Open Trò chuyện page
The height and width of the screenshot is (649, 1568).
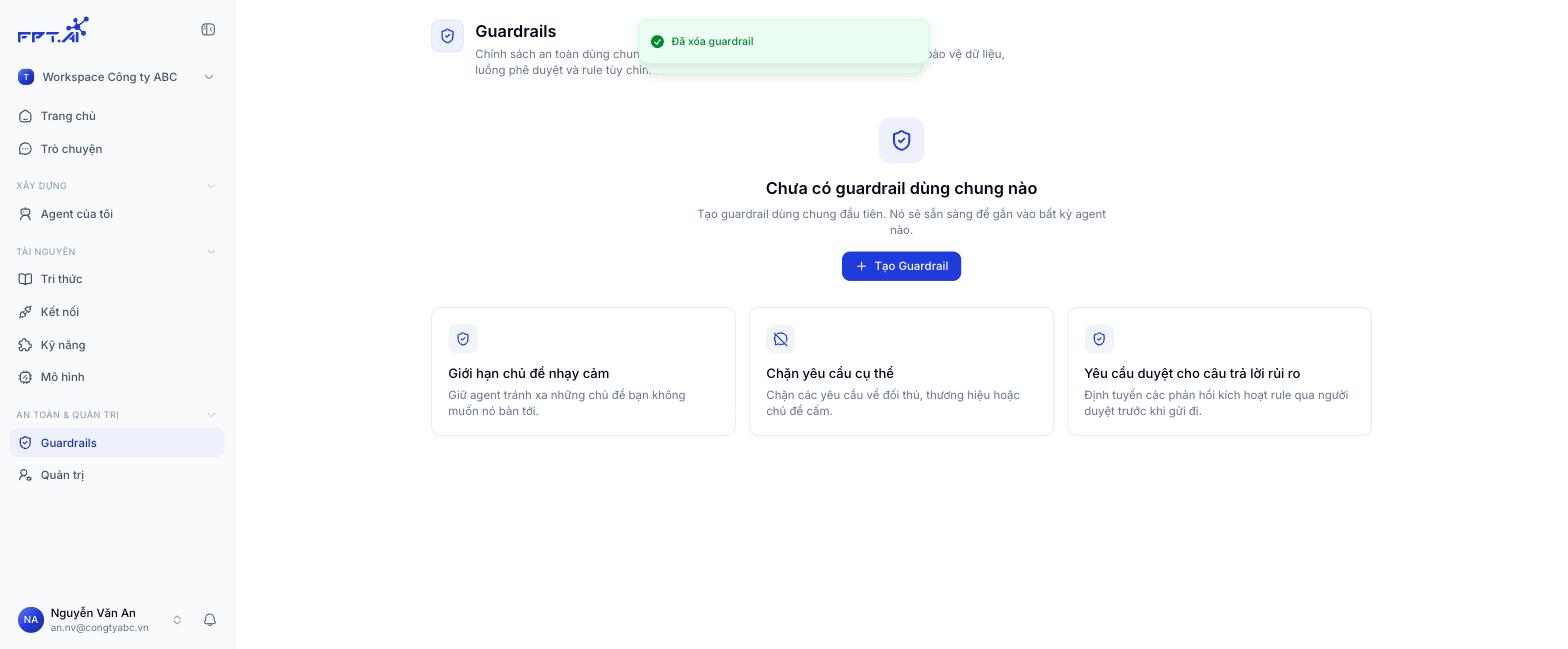(117, 149)
